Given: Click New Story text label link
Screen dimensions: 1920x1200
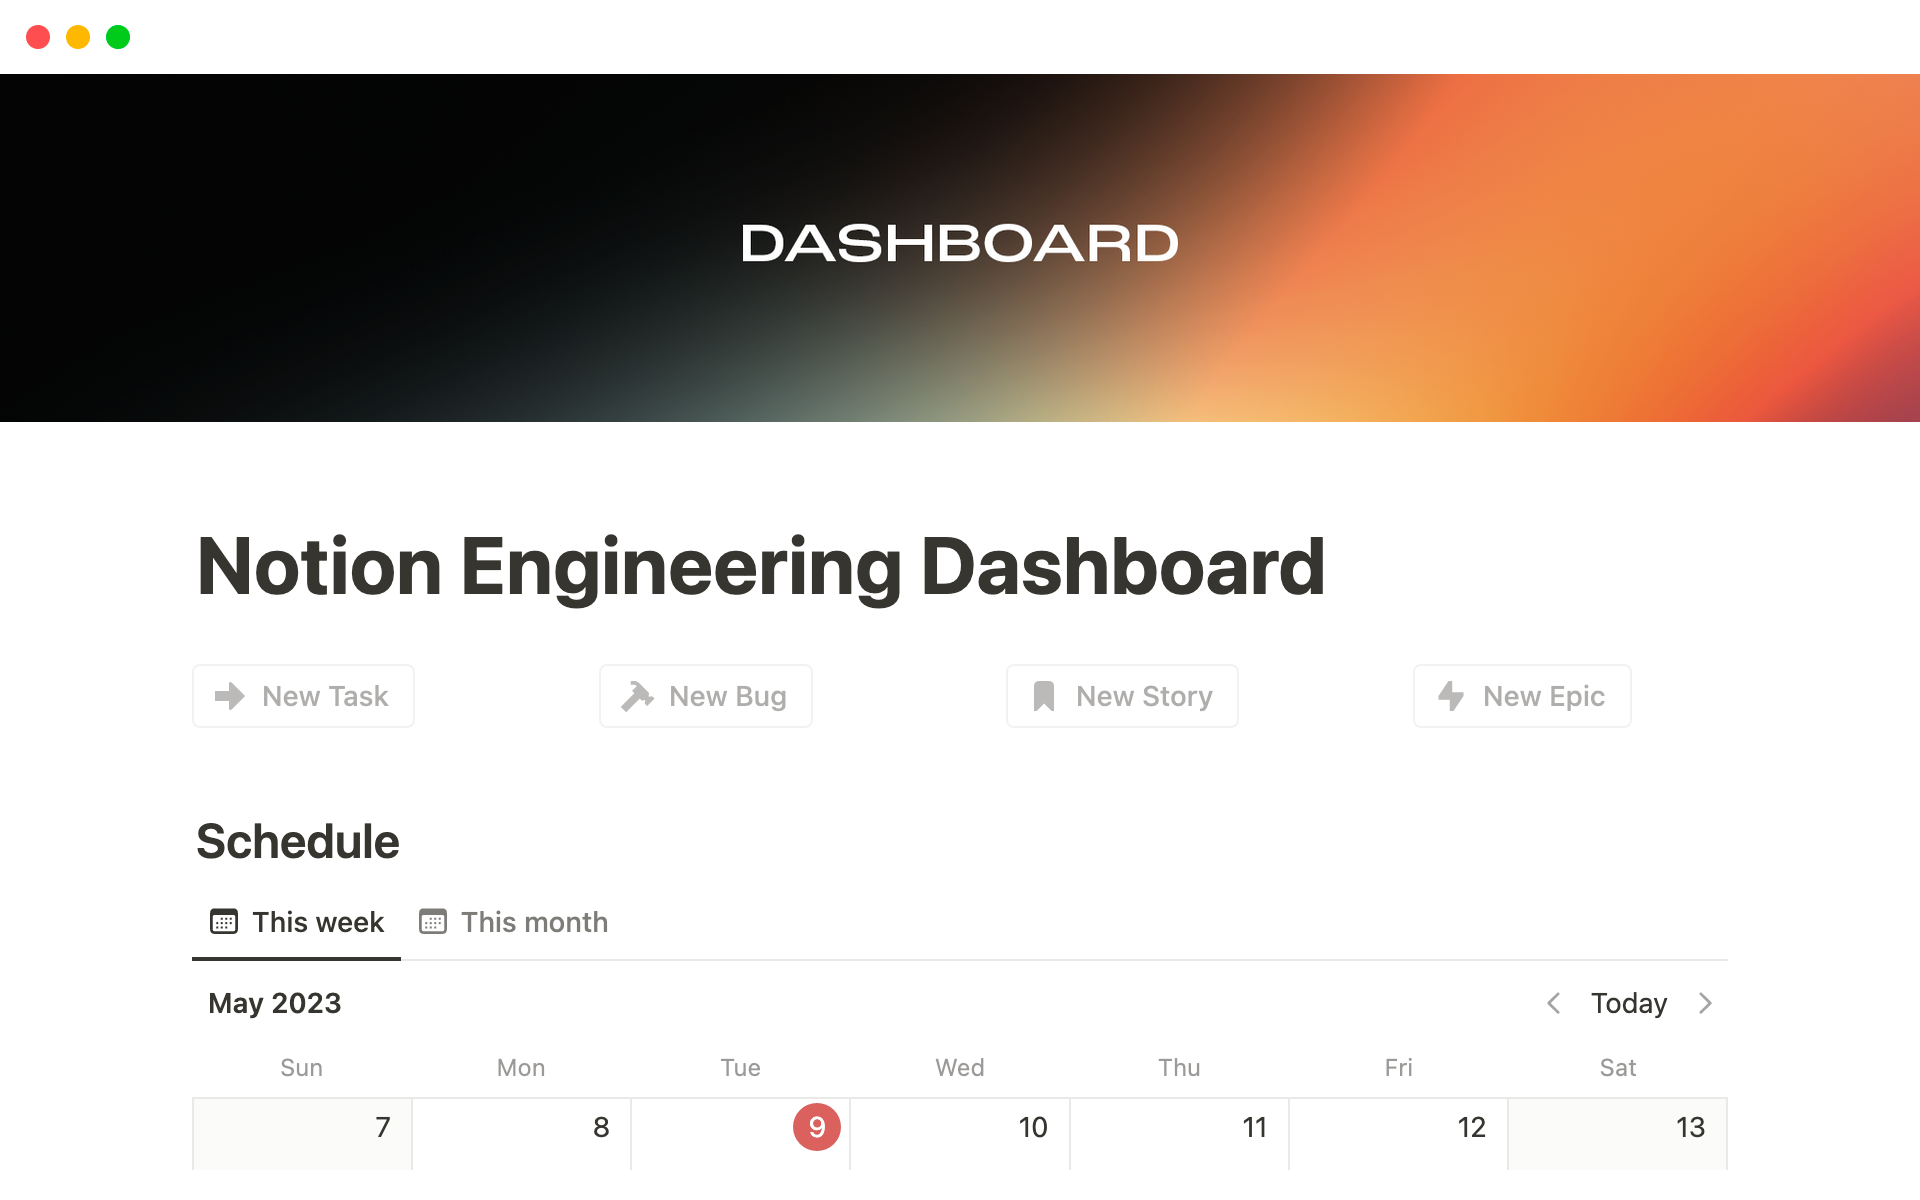Looking at the screenshot, I should pos(1145,695).
